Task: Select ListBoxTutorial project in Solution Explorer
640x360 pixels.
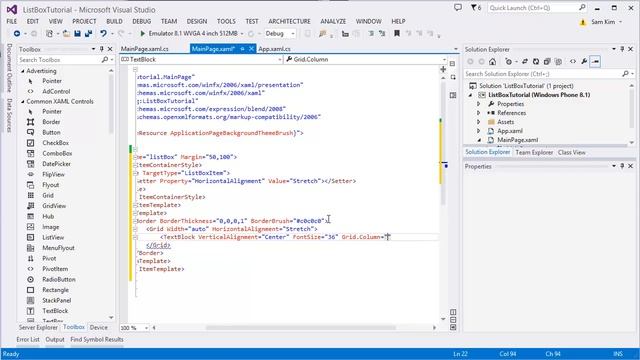Action: 539,95
